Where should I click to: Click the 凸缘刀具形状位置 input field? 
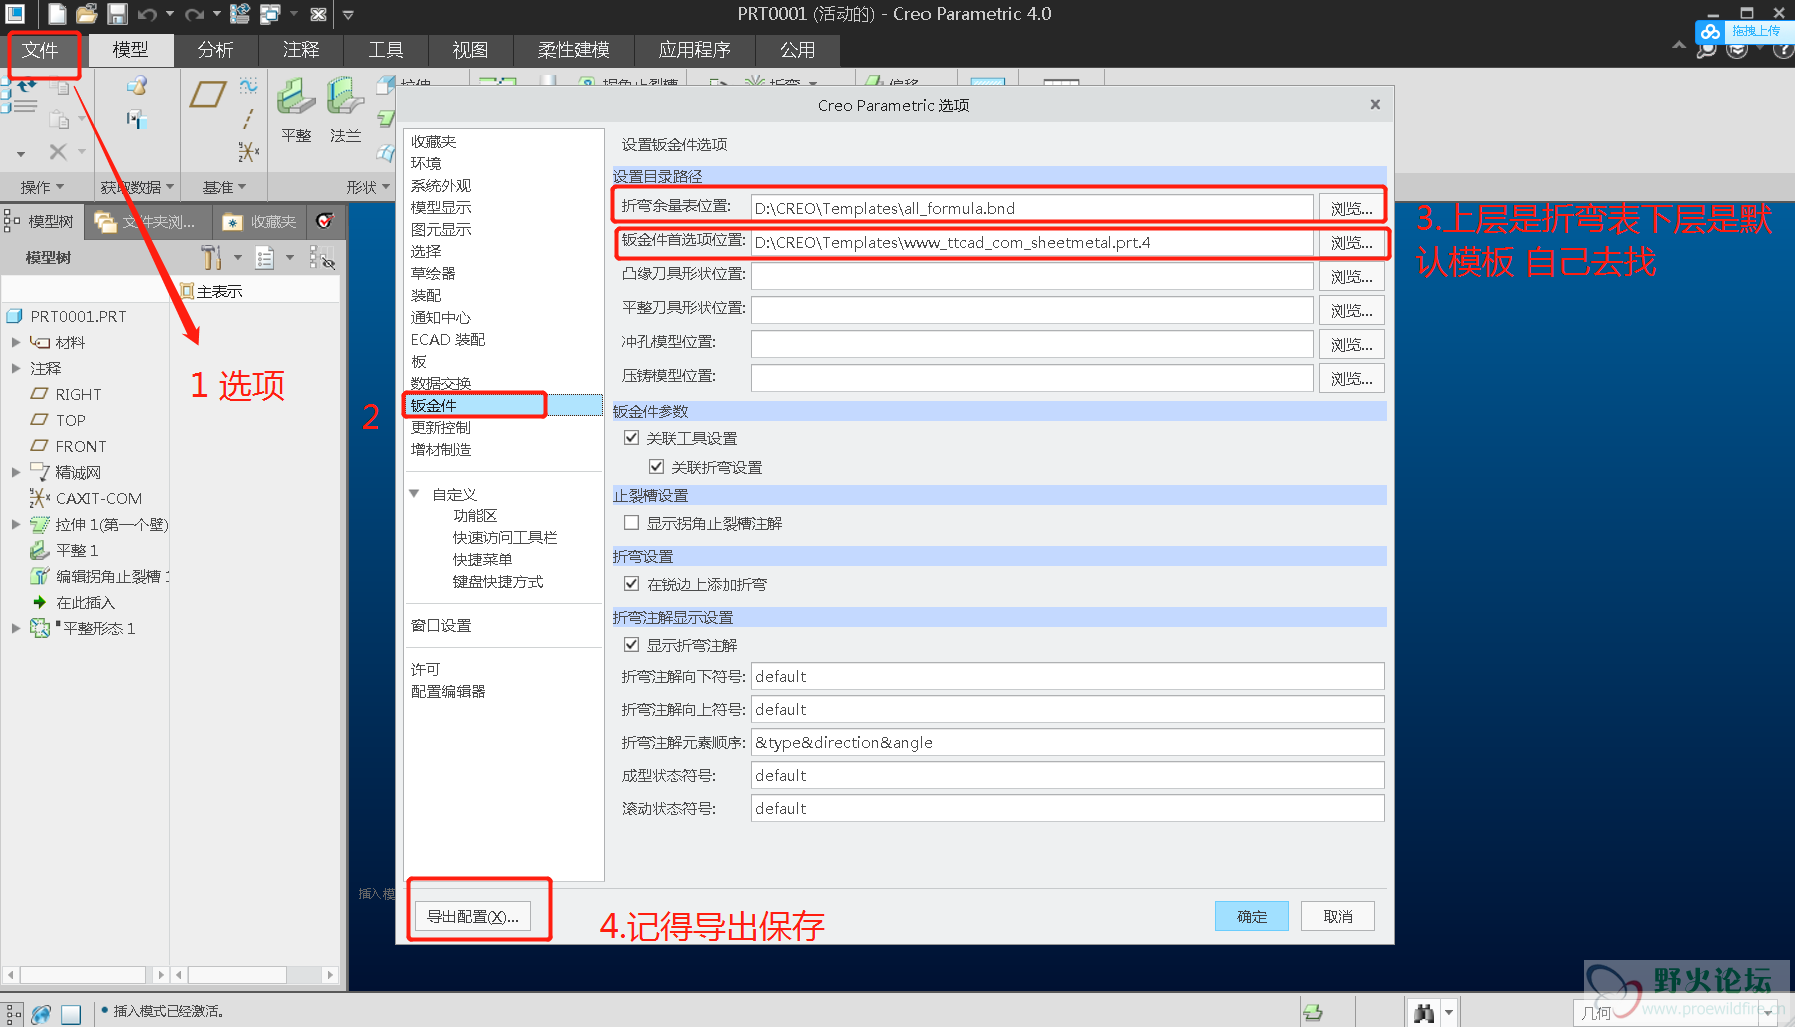point(1032,276)
